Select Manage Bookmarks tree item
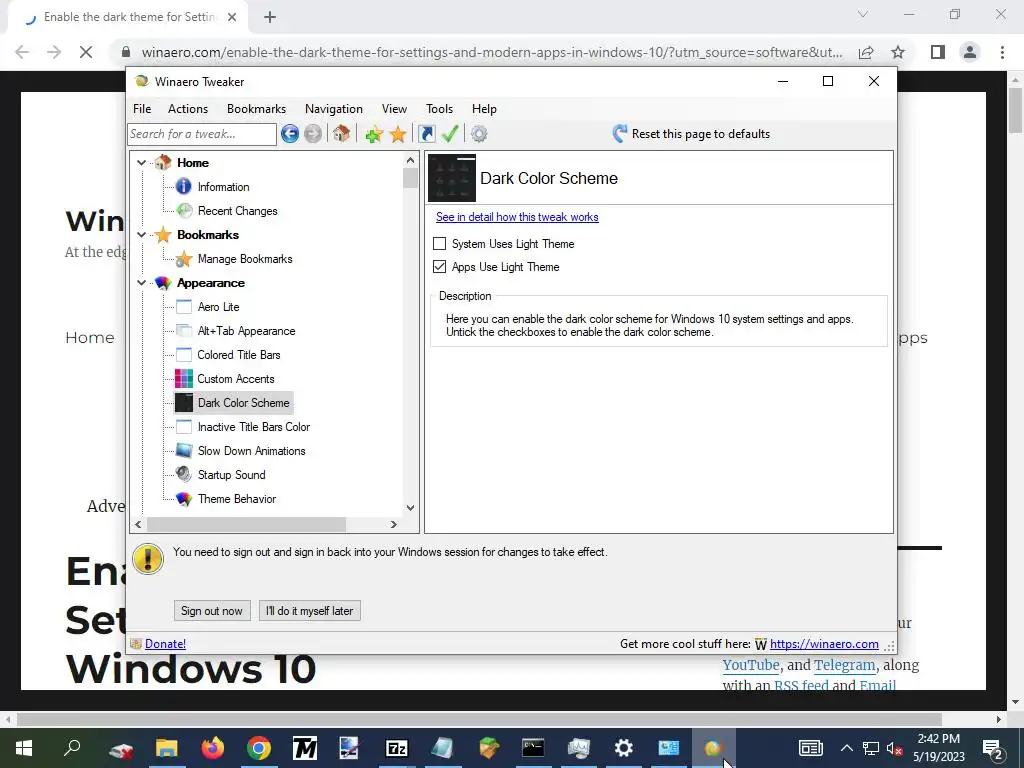This screenshot has width=1024, height=768. [x=245, y=259]
